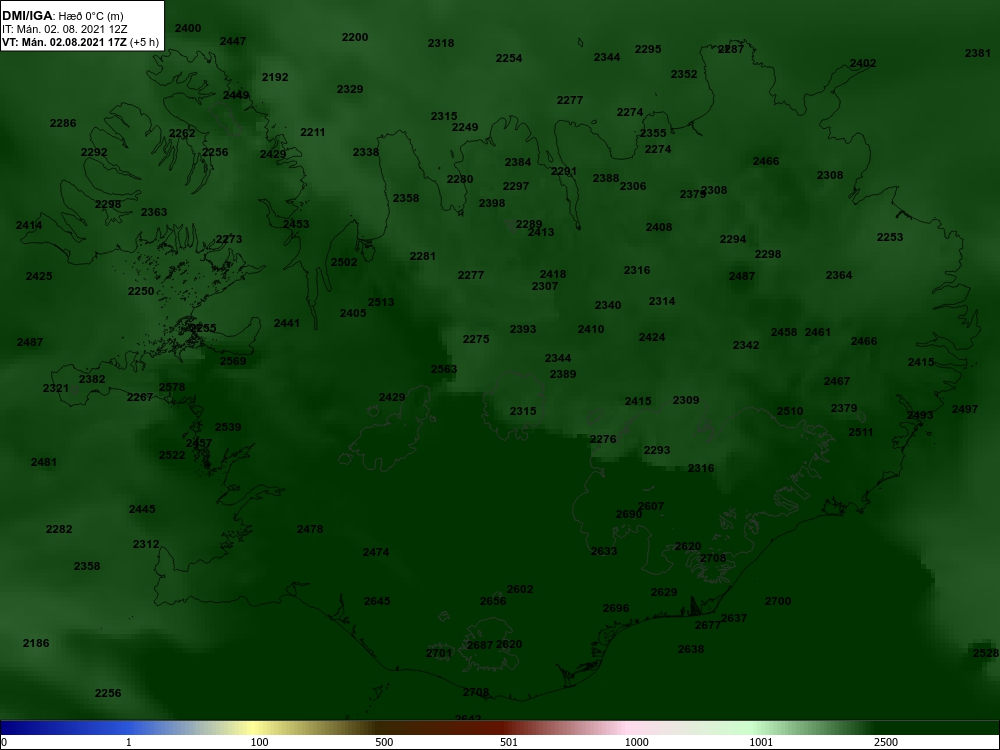Click the map value 2497
1000x750 pixels.
tap(965, 409)
